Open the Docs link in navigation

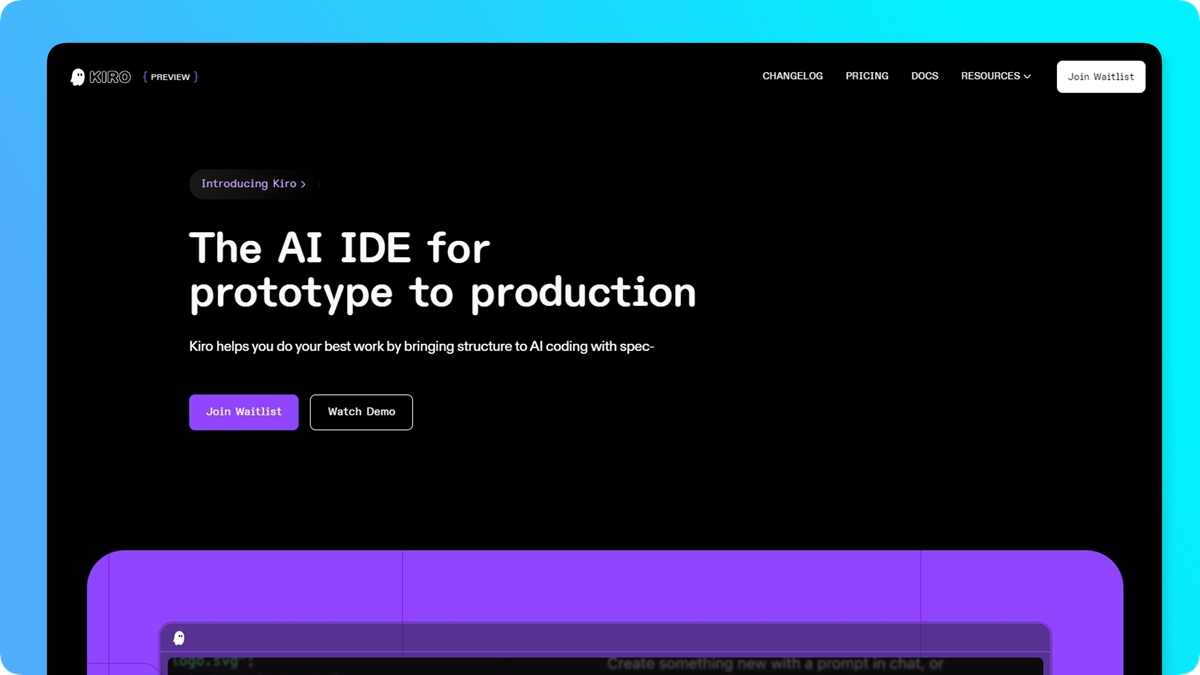(x=924, y=76)
